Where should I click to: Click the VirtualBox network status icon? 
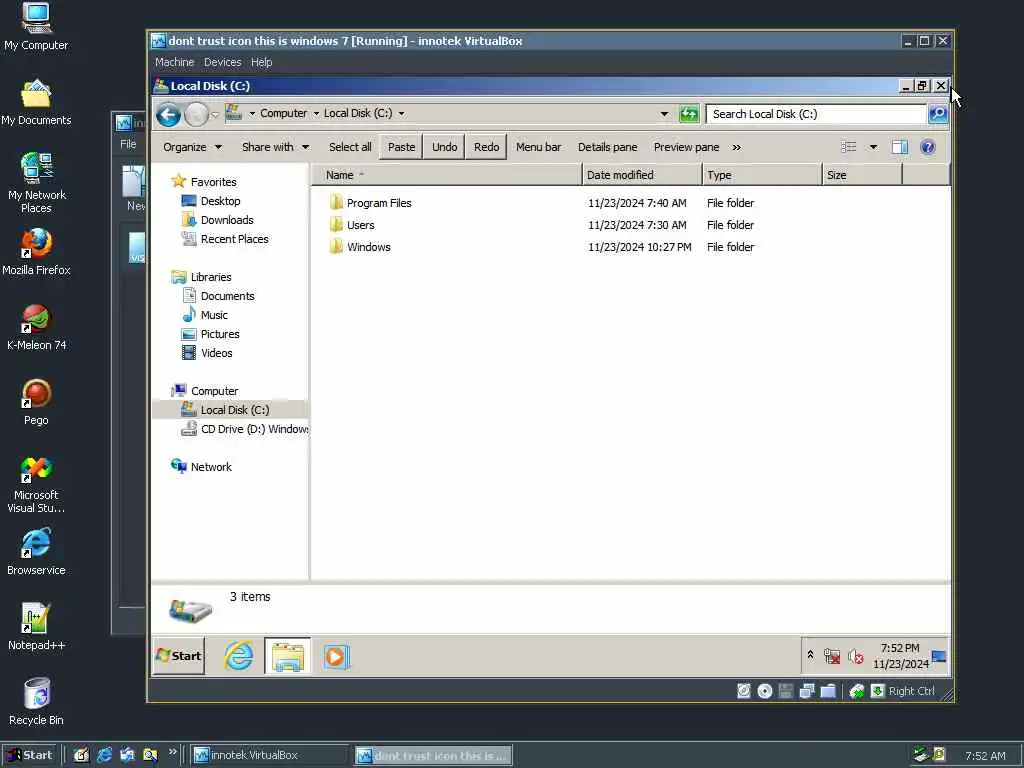[x=807, y=691]
